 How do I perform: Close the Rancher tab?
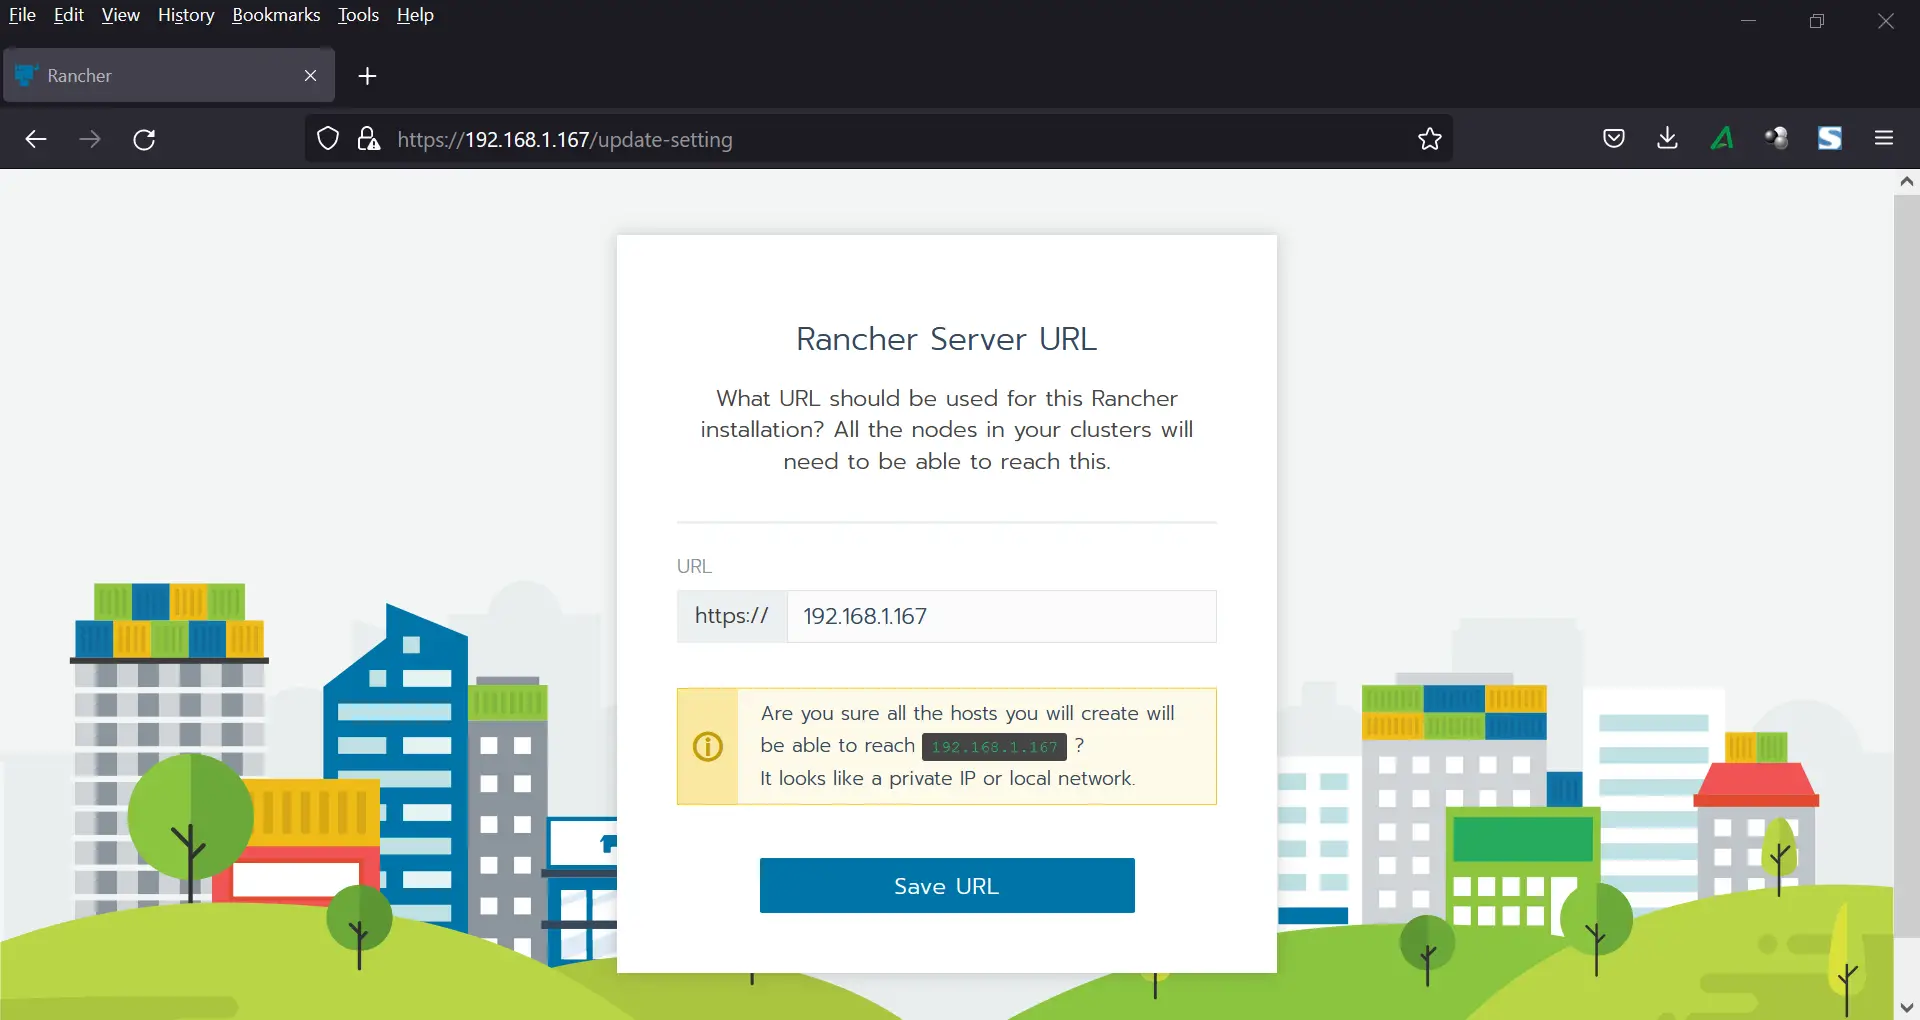point(310,76)
